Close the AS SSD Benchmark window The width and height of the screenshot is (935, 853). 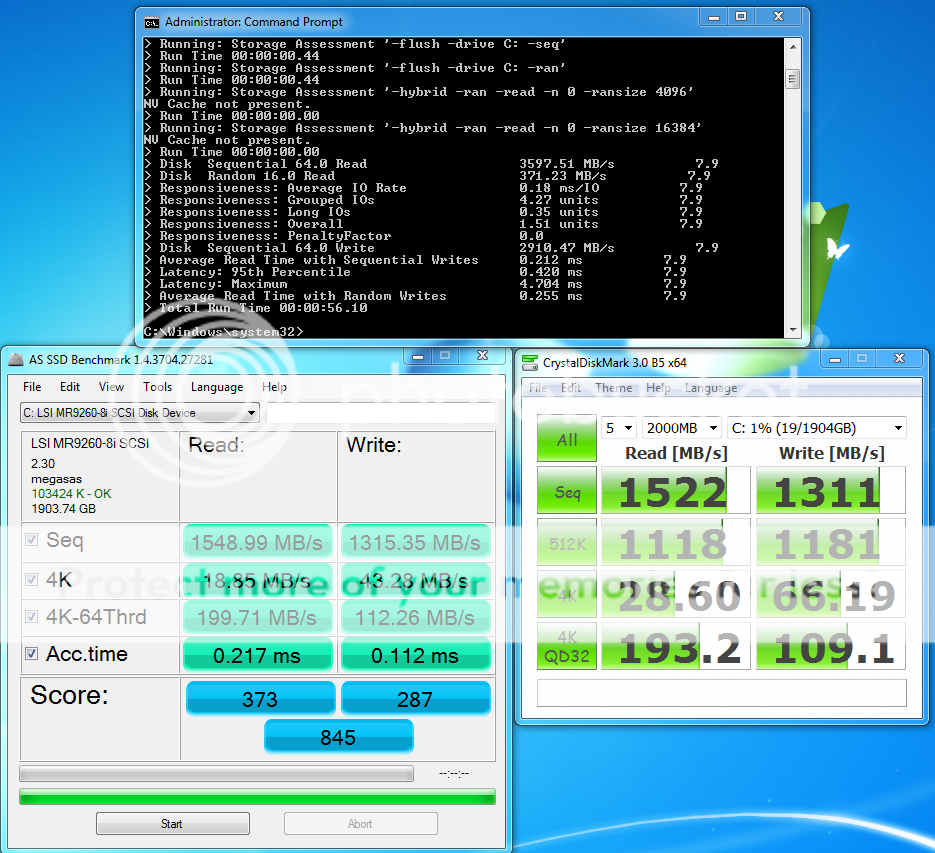click(x=483, y=356)
